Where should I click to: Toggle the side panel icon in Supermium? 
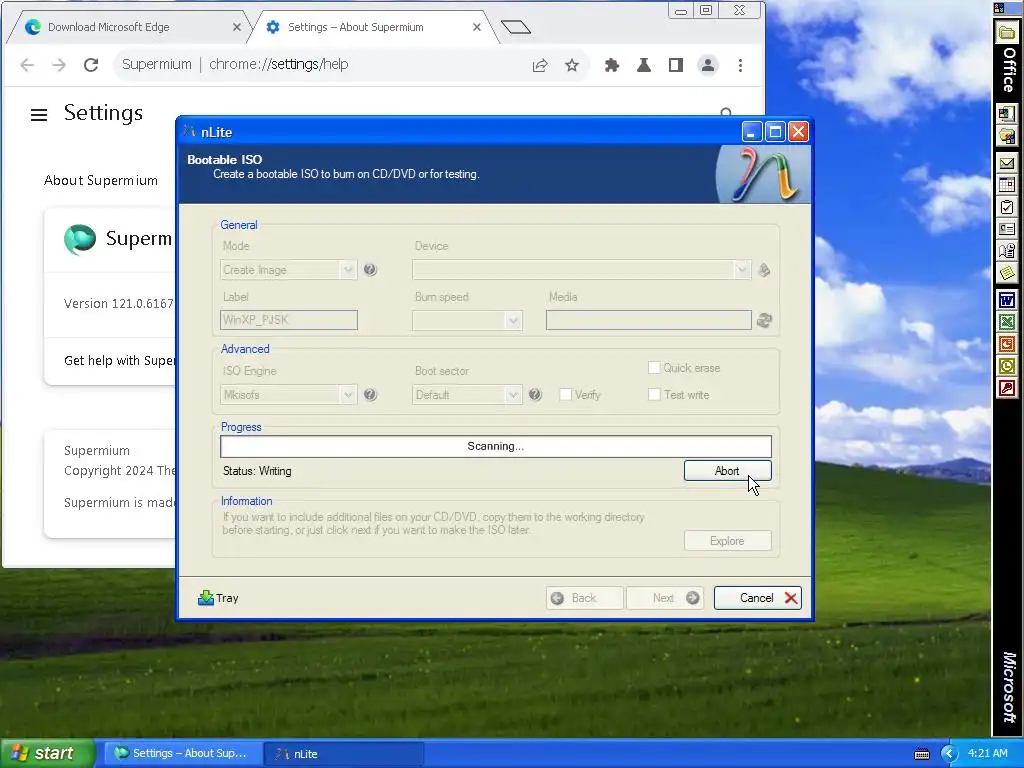(676, 65)
